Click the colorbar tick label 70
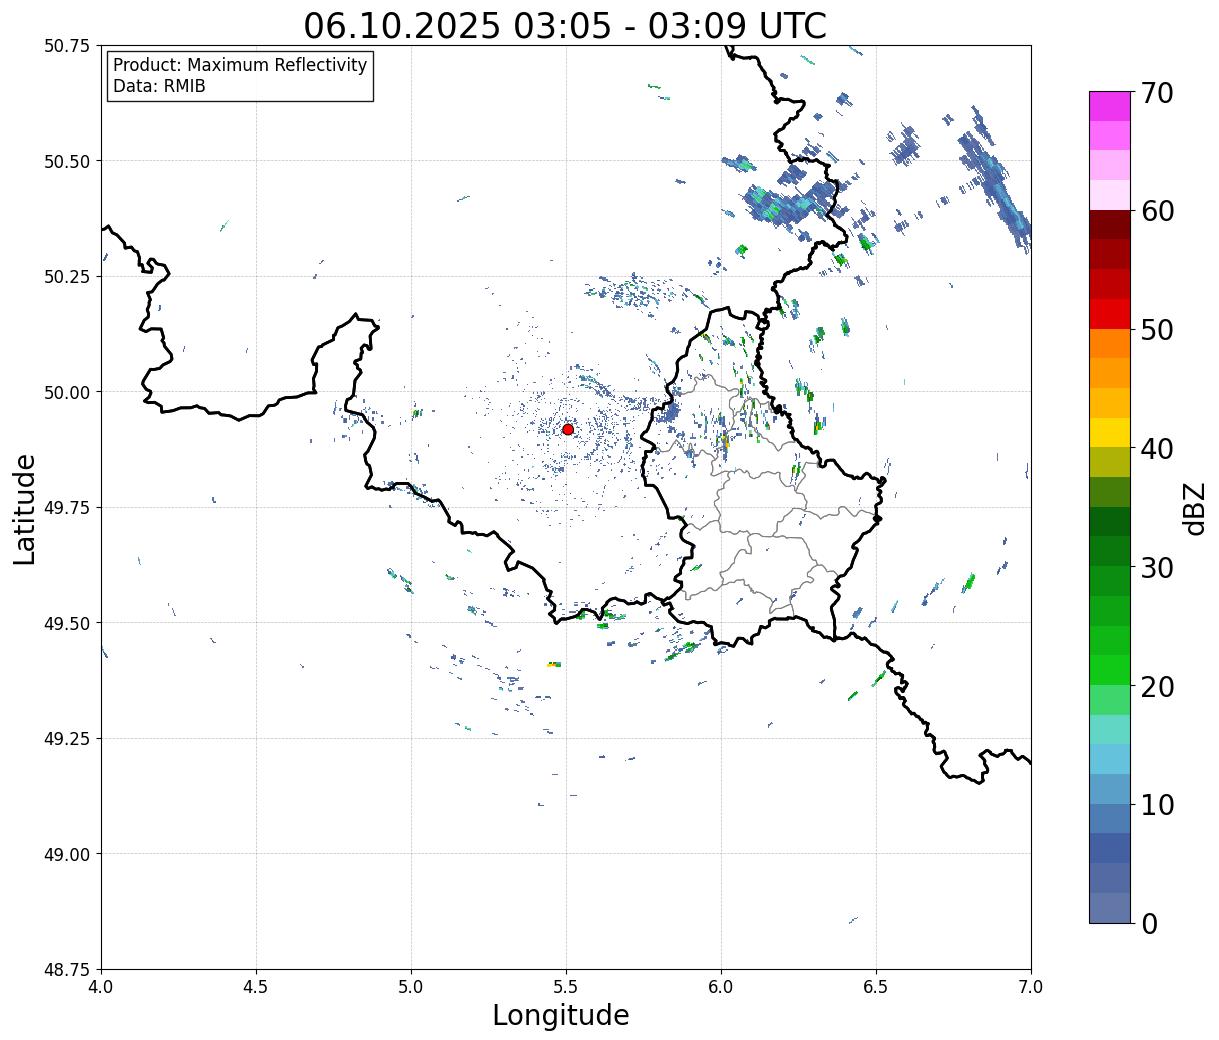1219x1040 pixels. [1158, 93]
